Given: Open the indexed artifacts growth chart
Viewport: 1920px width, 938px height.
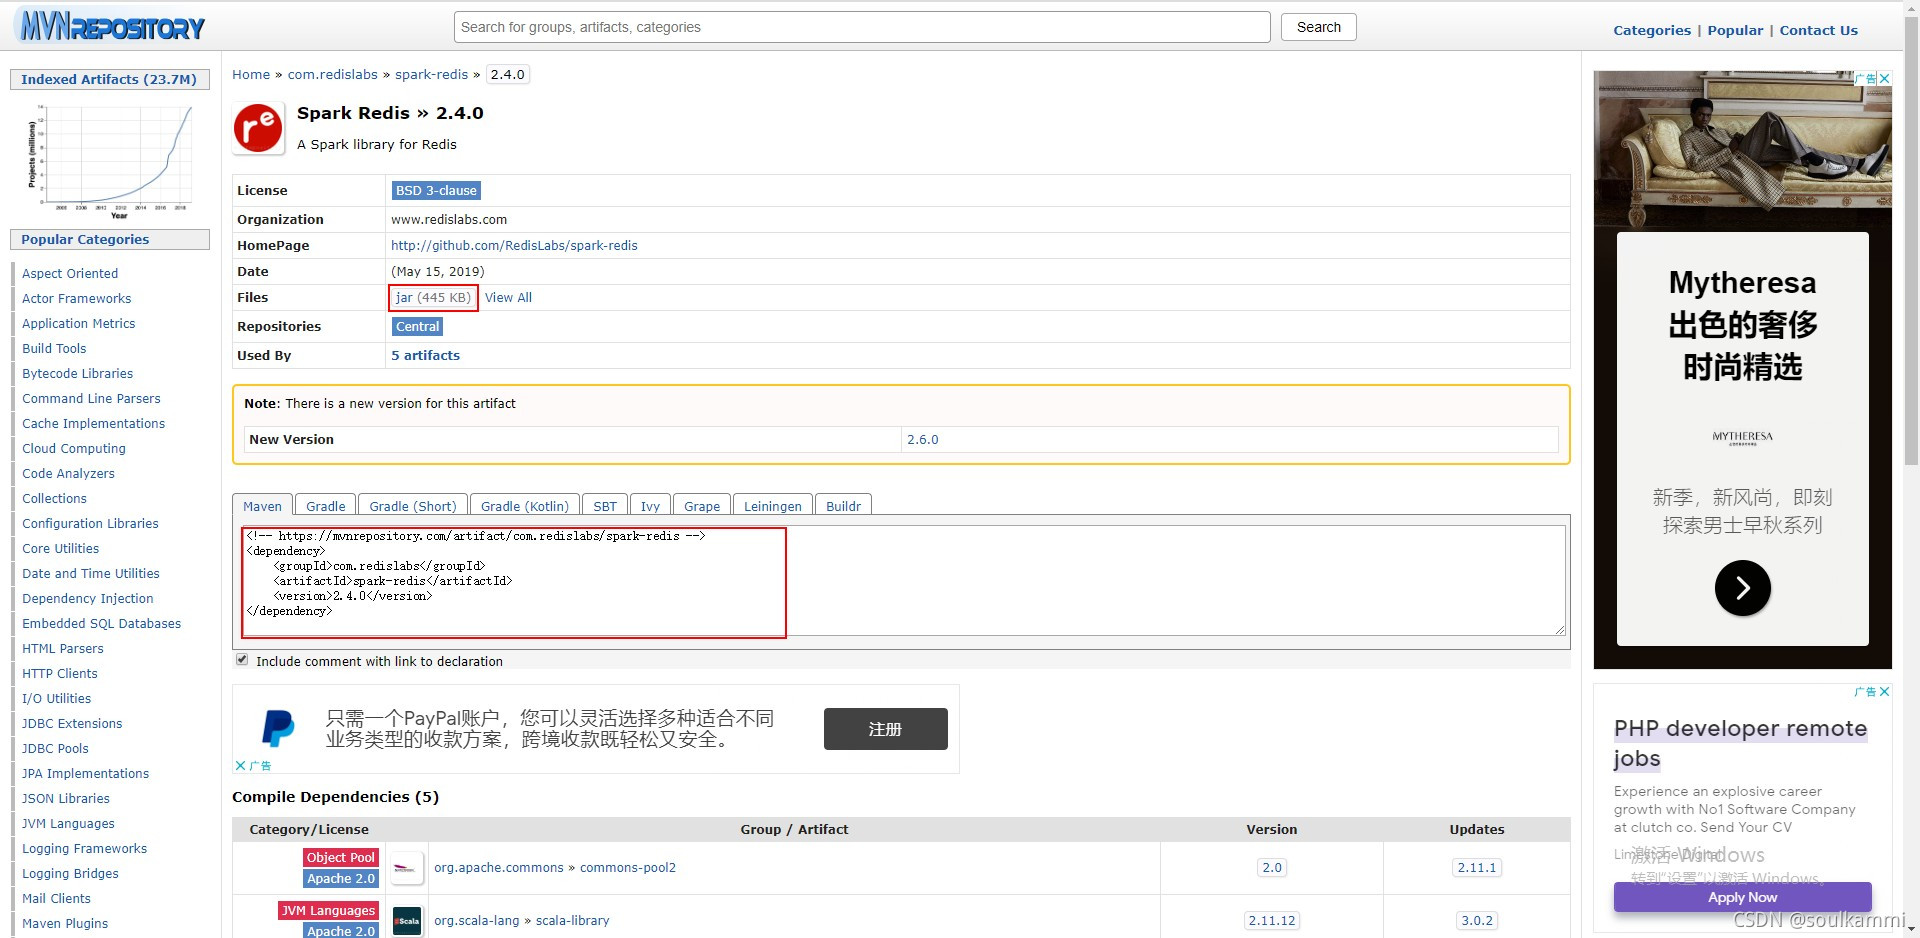Looking at the screenshot, I should pyautogui.click(x=110, y=160).
